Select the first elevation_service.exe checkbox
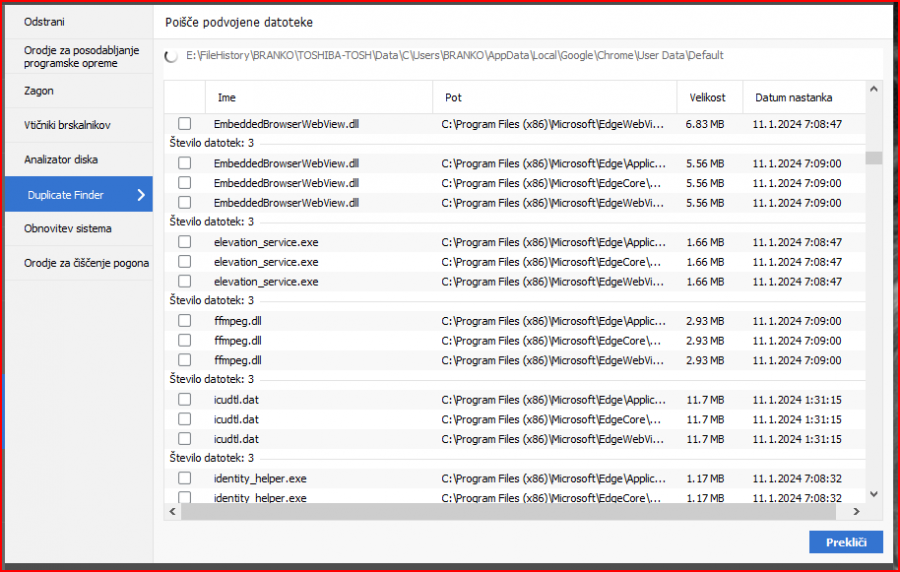The image size is (900, 572). [x=185, y=242]
